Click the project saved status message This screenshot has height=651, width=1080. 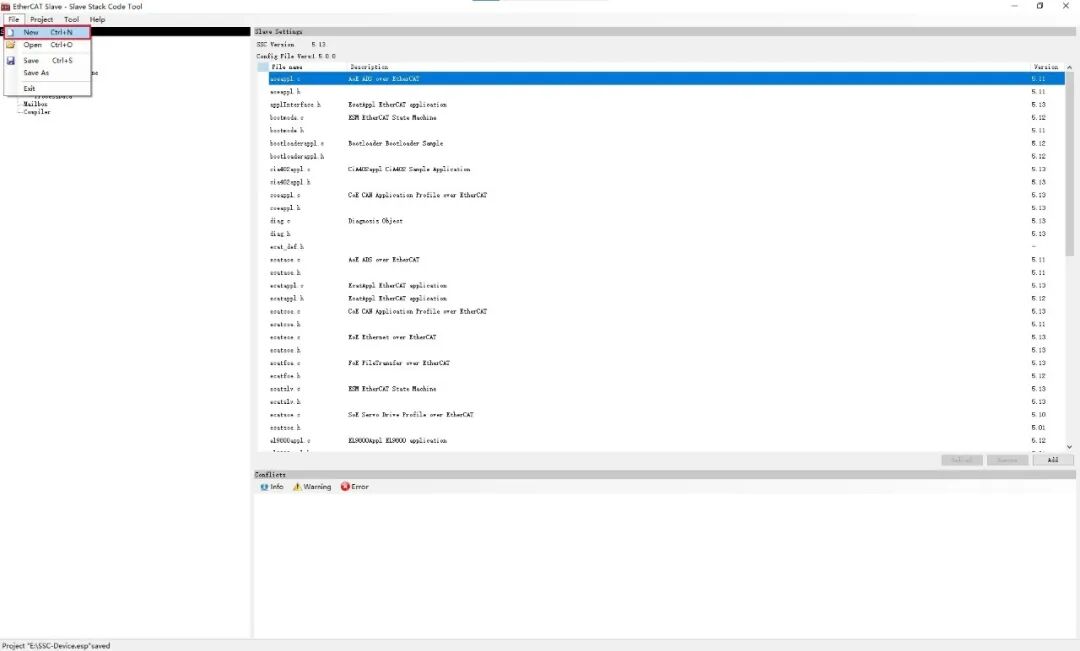(56, 646)
